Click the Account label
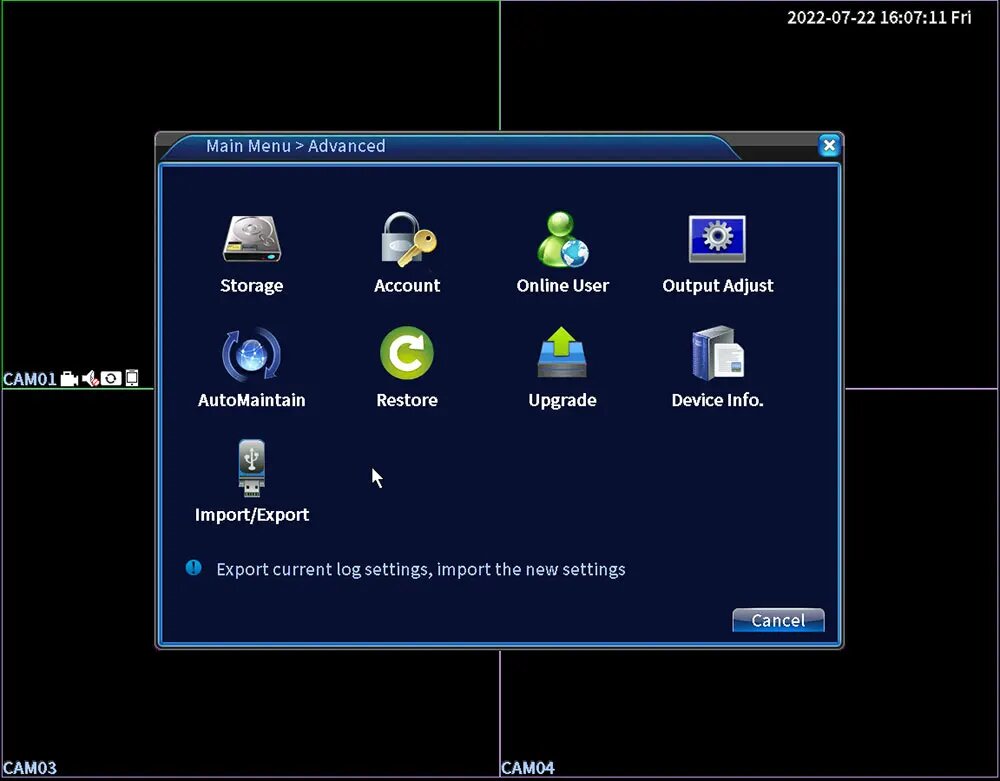 pos(407,286)
